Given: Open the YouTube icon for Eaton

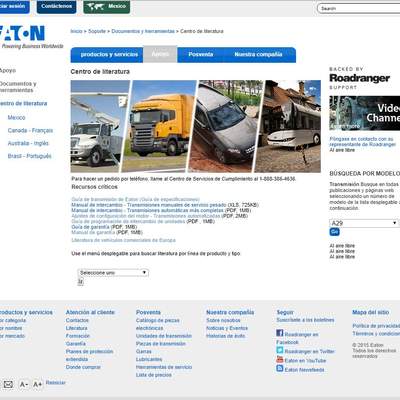Looking at the screenshot, I should click(280, 359).
